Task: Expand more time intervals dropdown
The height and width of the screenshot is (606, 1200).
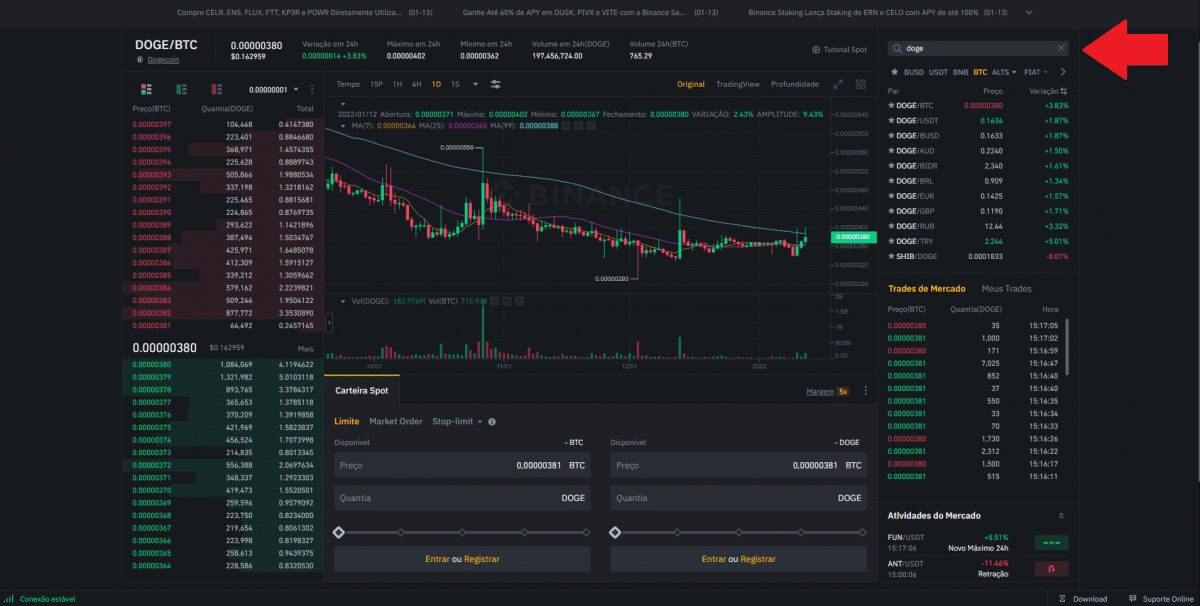Action: tap(475, 85)
